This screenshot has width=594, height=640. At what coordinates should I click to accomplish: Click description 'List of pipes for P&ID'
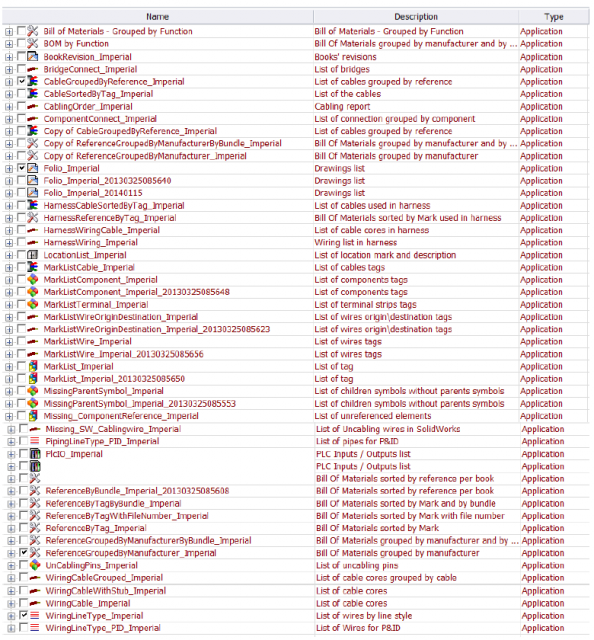[357, 441]
